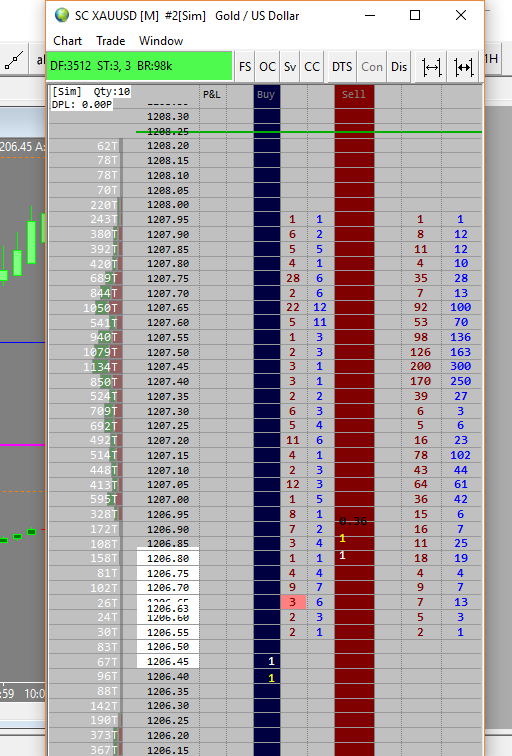Click the compress column width arrows icon
This screenshot has height=756, width=512.
click(463, 67)
